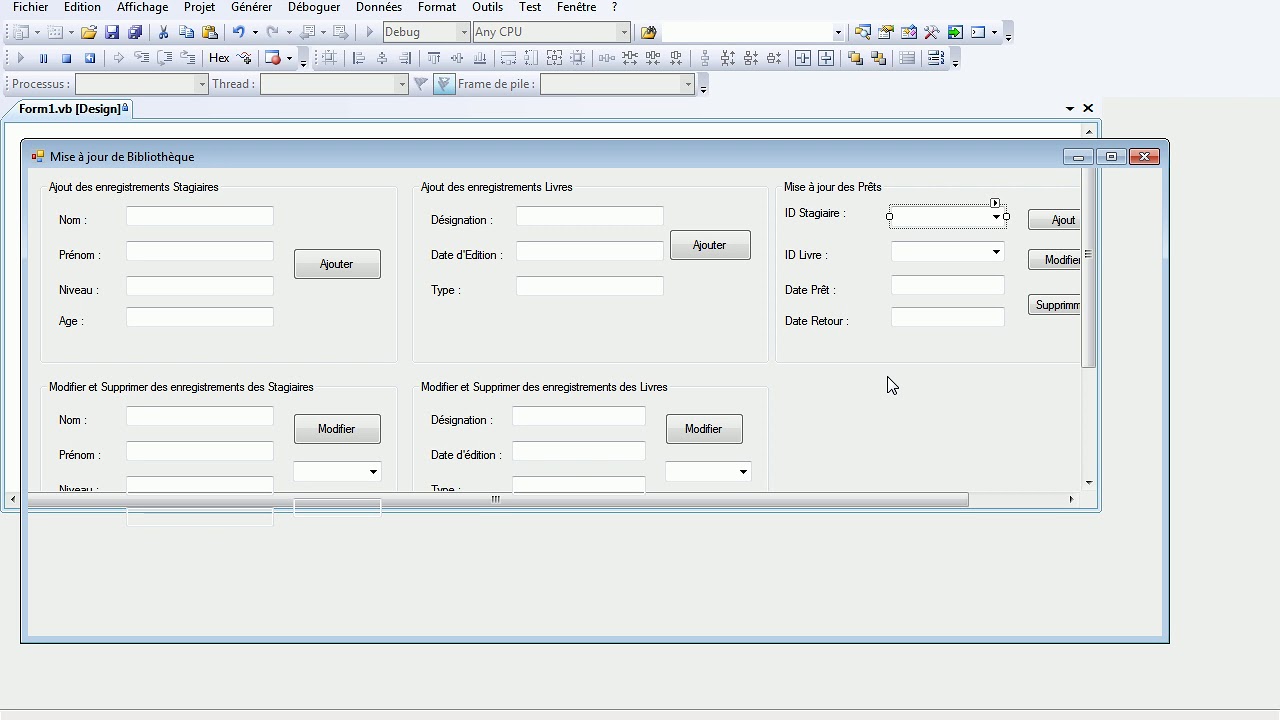Click Modifier button in Livres section
1280x720 pixels.
point(704,429)
